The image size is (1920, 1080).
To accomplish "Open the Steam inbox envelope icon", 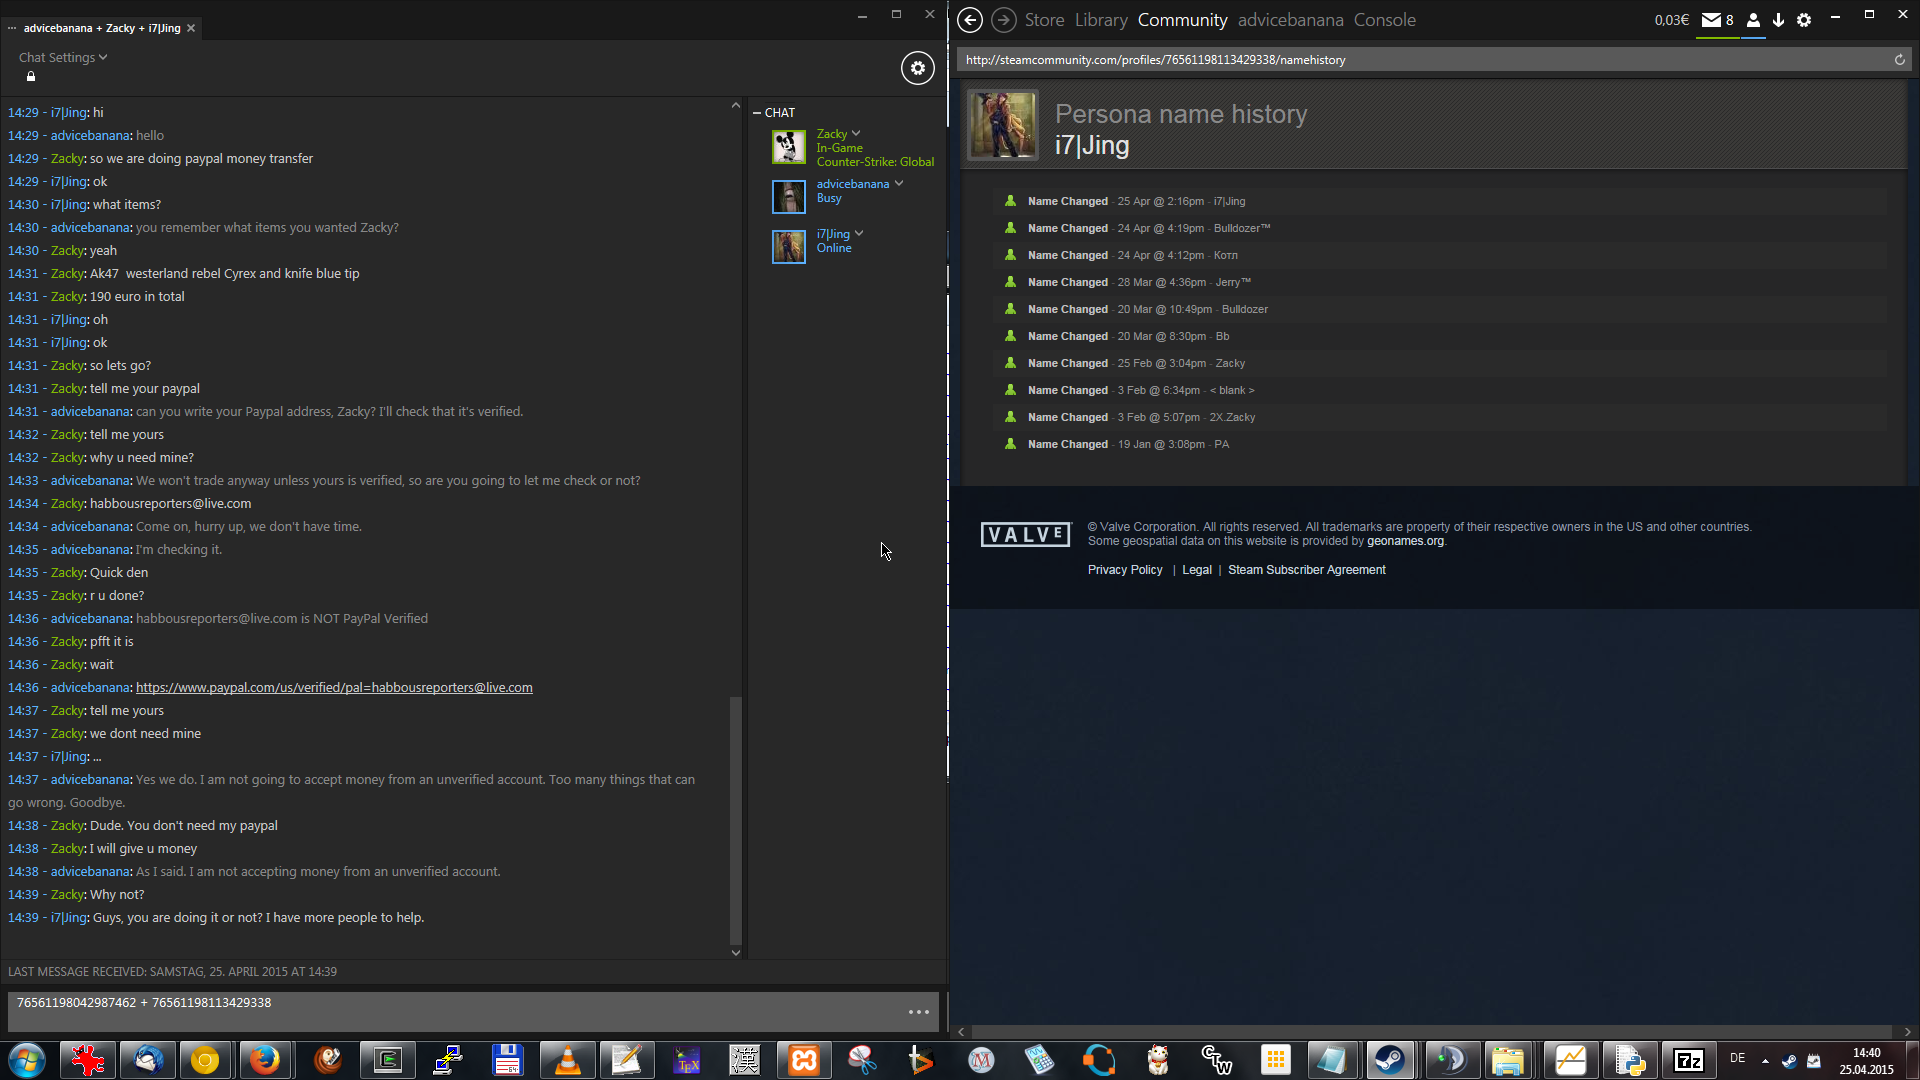I will (x=1711, y=20).
